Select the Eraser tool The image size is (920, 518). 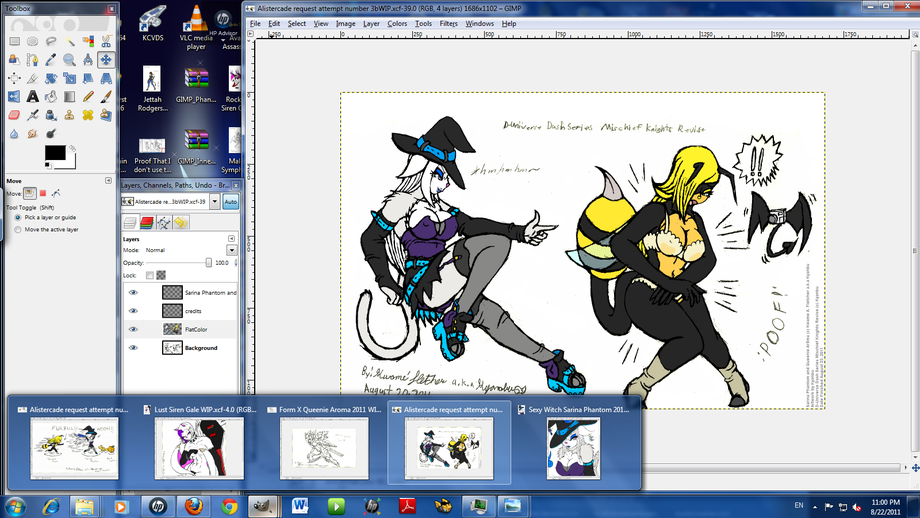(15, 115)
